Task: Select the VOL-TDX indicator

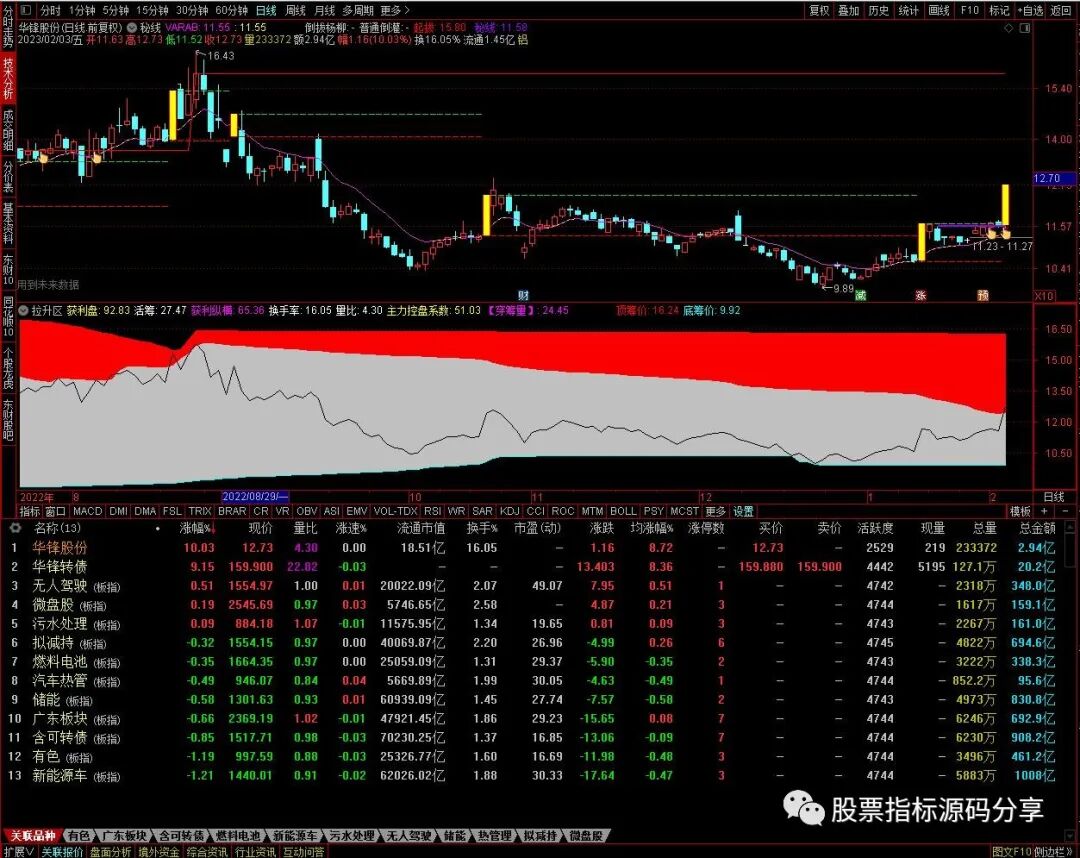Action: [395, 512]
